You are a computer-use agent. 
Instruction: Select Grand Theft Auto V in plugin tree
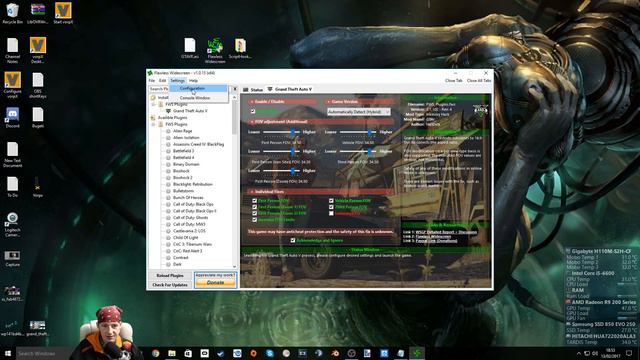[190, 111]
